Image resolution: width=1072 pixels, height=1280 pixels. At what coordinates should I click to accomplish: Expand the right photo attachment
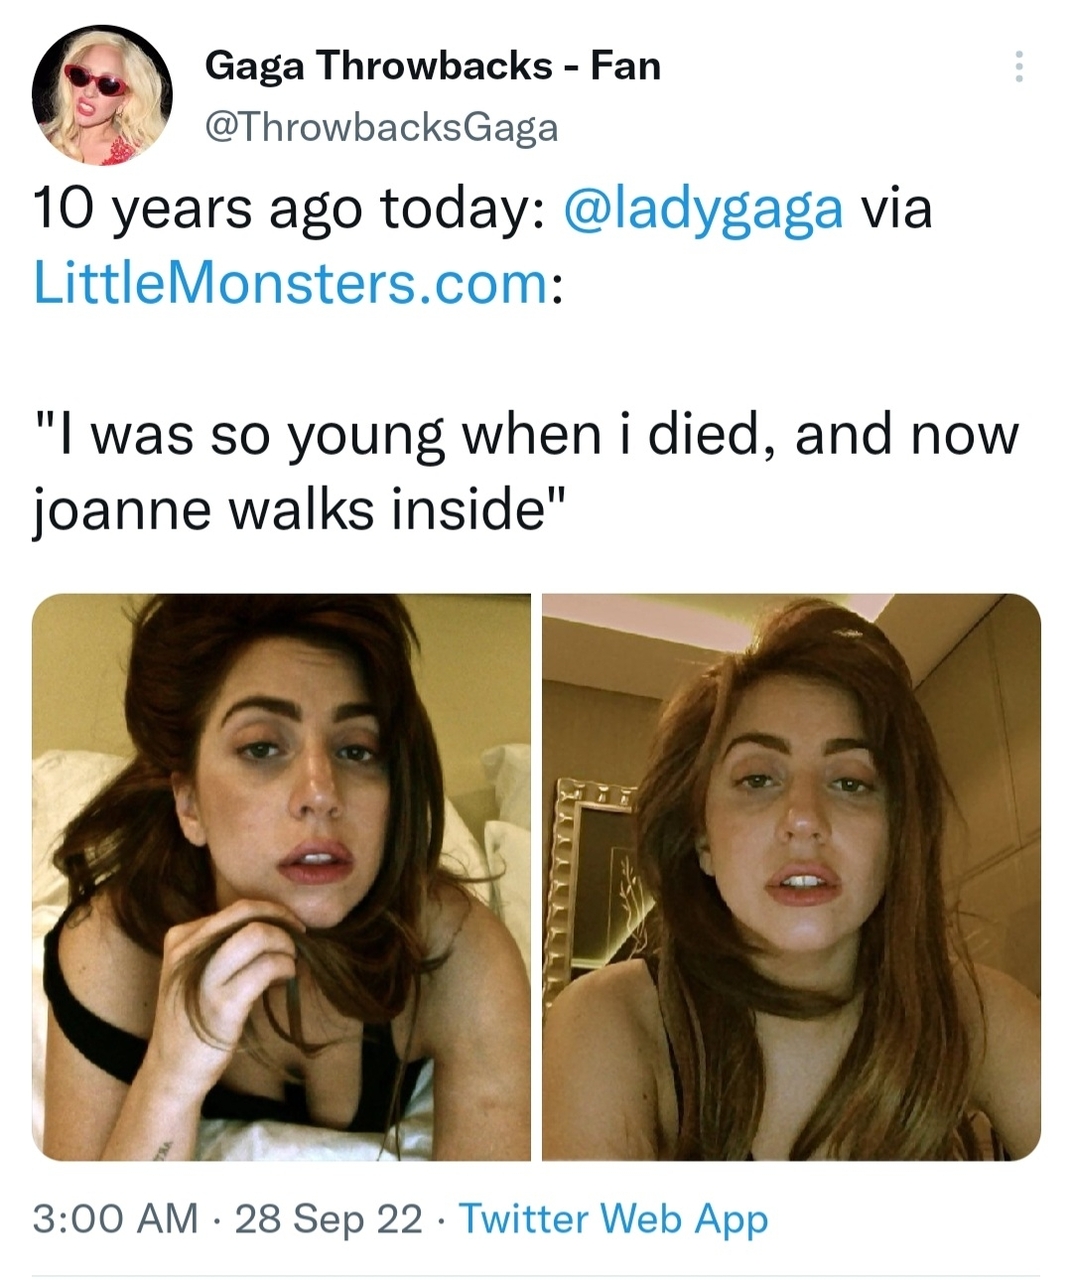point(791,876)
